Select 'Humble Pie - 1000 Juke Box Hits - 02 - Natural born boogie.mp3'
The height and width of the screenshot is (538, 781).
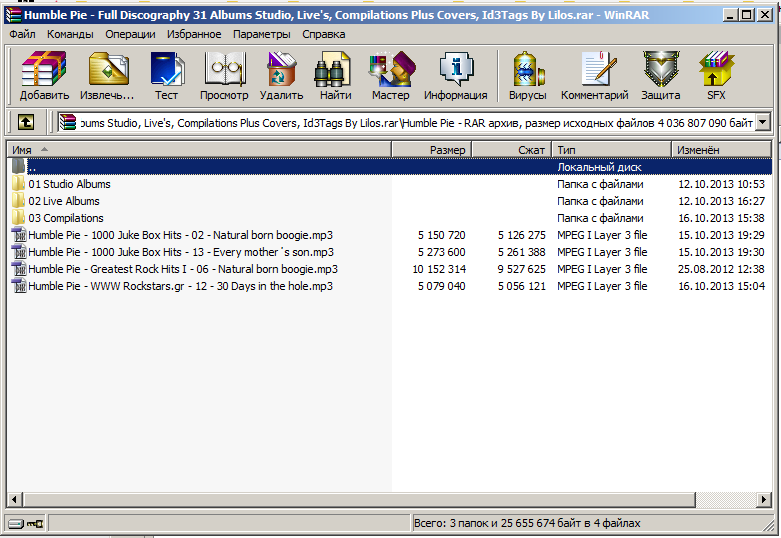(x=180, y=235)
